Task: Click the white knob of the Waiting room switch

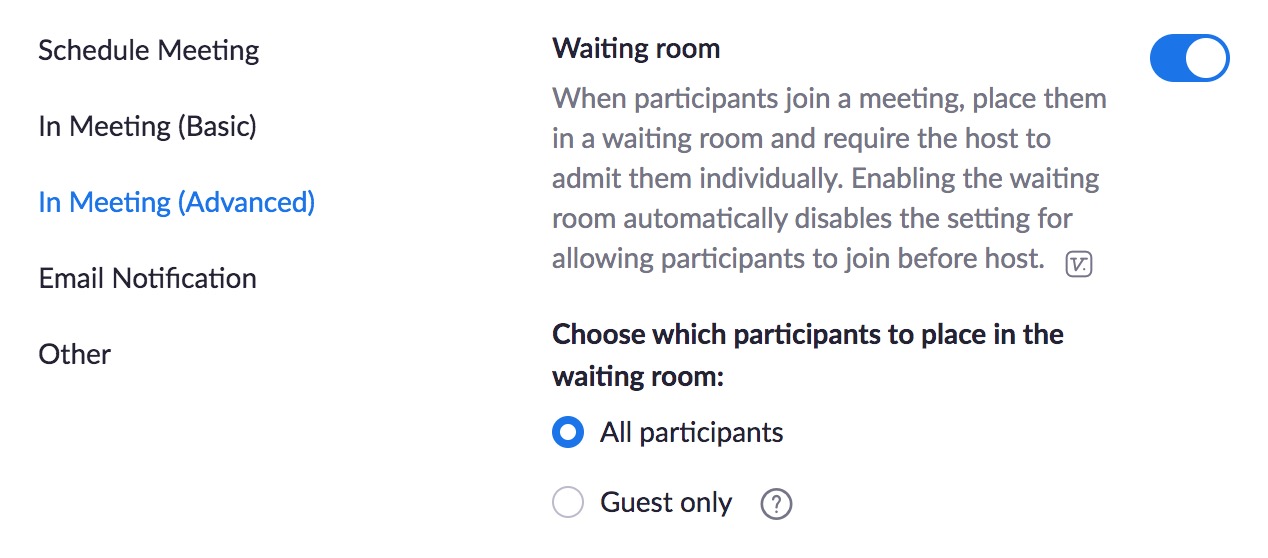Action: [x=1207, y=59]
